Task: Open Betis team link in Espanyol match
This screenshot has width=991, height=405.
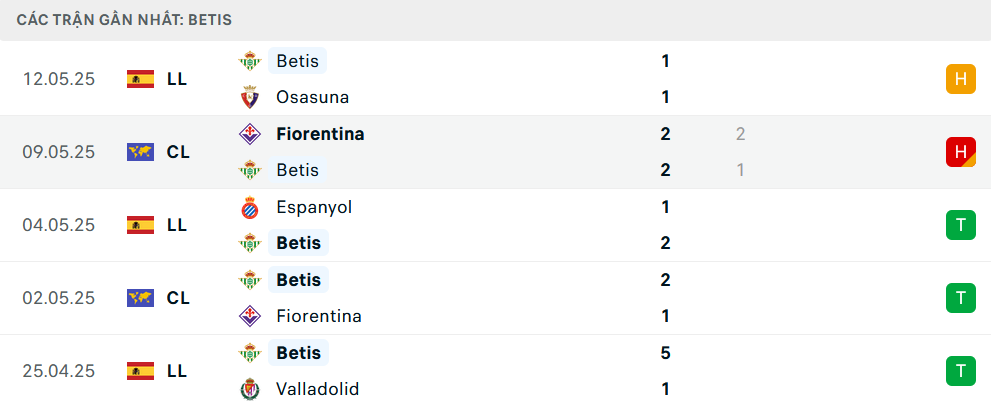Action: pyautogui.click(x=298, y=243)
